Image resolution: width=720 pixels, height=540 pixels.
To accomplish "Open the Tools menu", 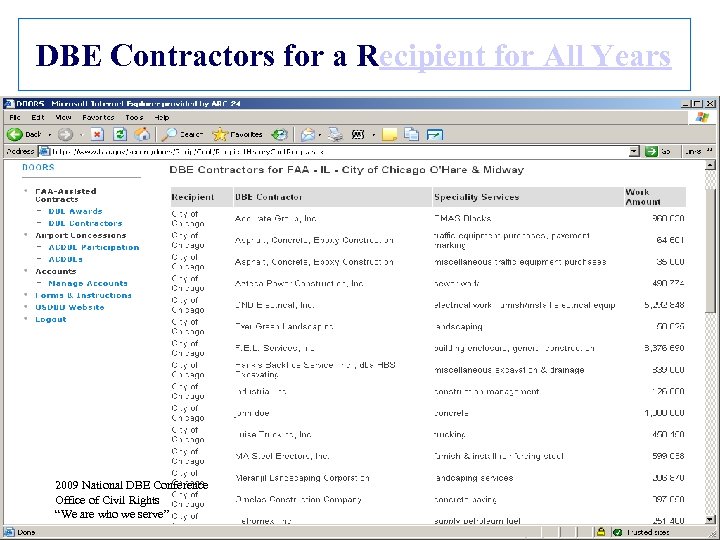I will pos(134,118).
